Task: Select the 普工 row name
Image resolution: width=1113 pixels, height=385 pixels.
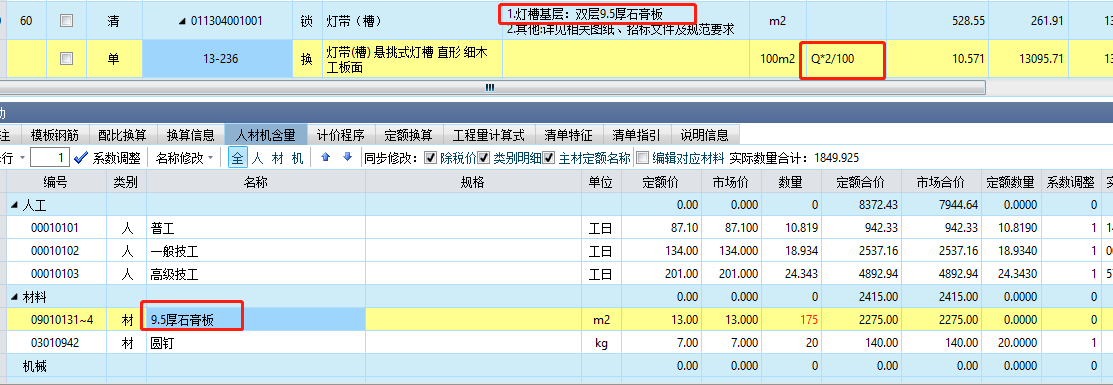Action: coord(163,229)
